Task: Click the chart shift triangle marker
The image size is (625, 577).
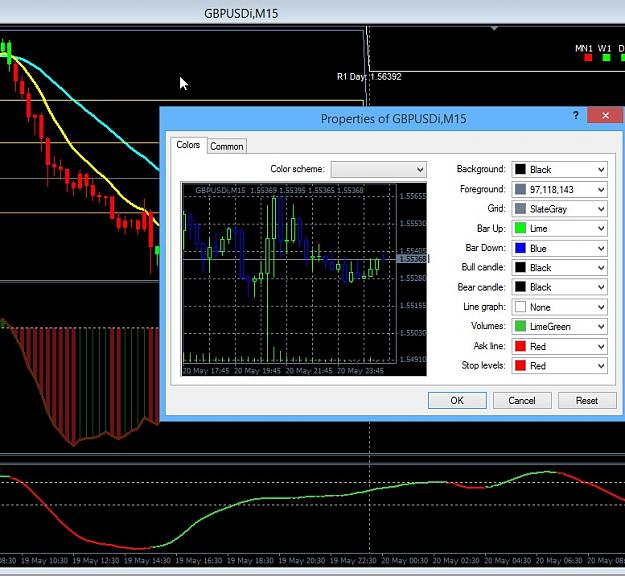Action: click(x=494, y=29)
